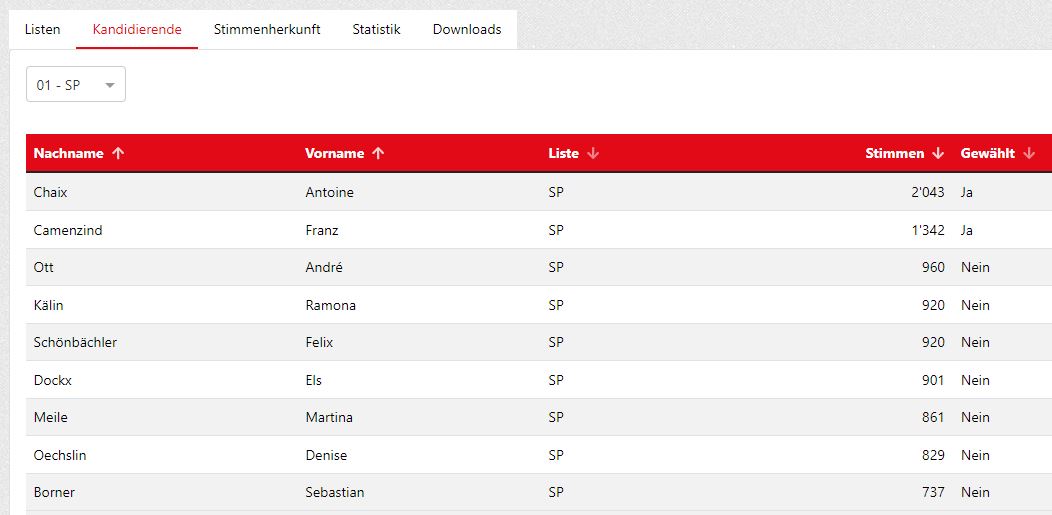Select vote count 829
Image resolution: width=1052 pixels, height=515 pixels.
[x=933, y=455]
